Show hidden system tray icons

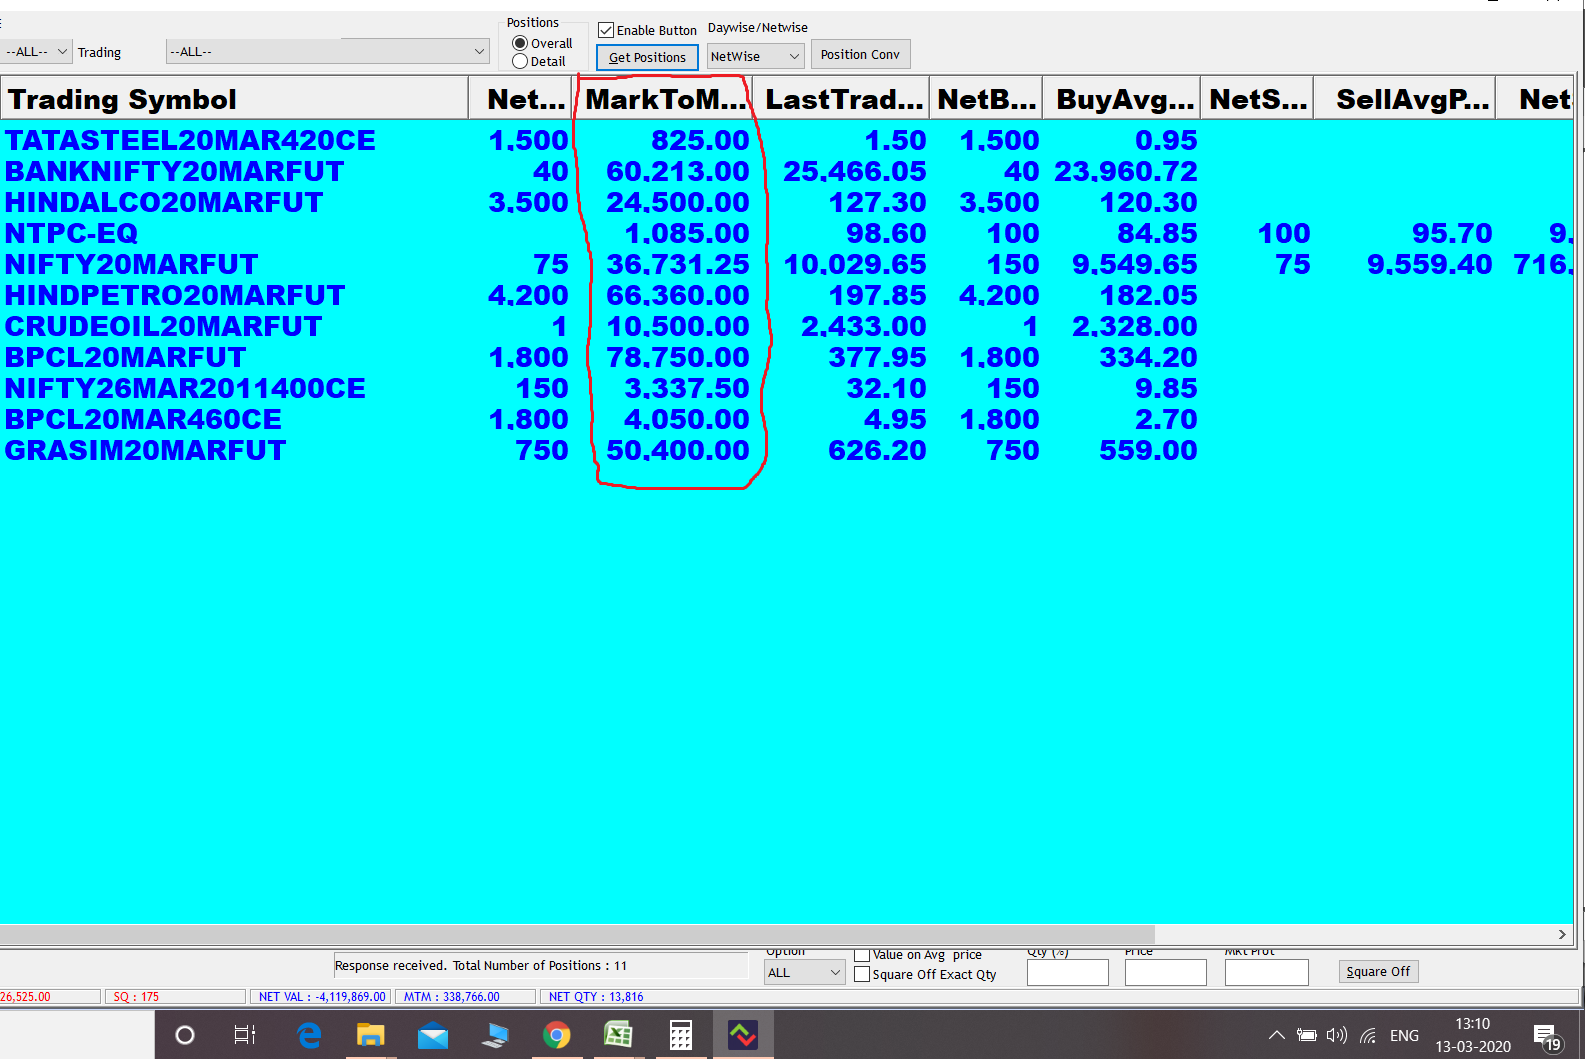coord(1276,1035)
